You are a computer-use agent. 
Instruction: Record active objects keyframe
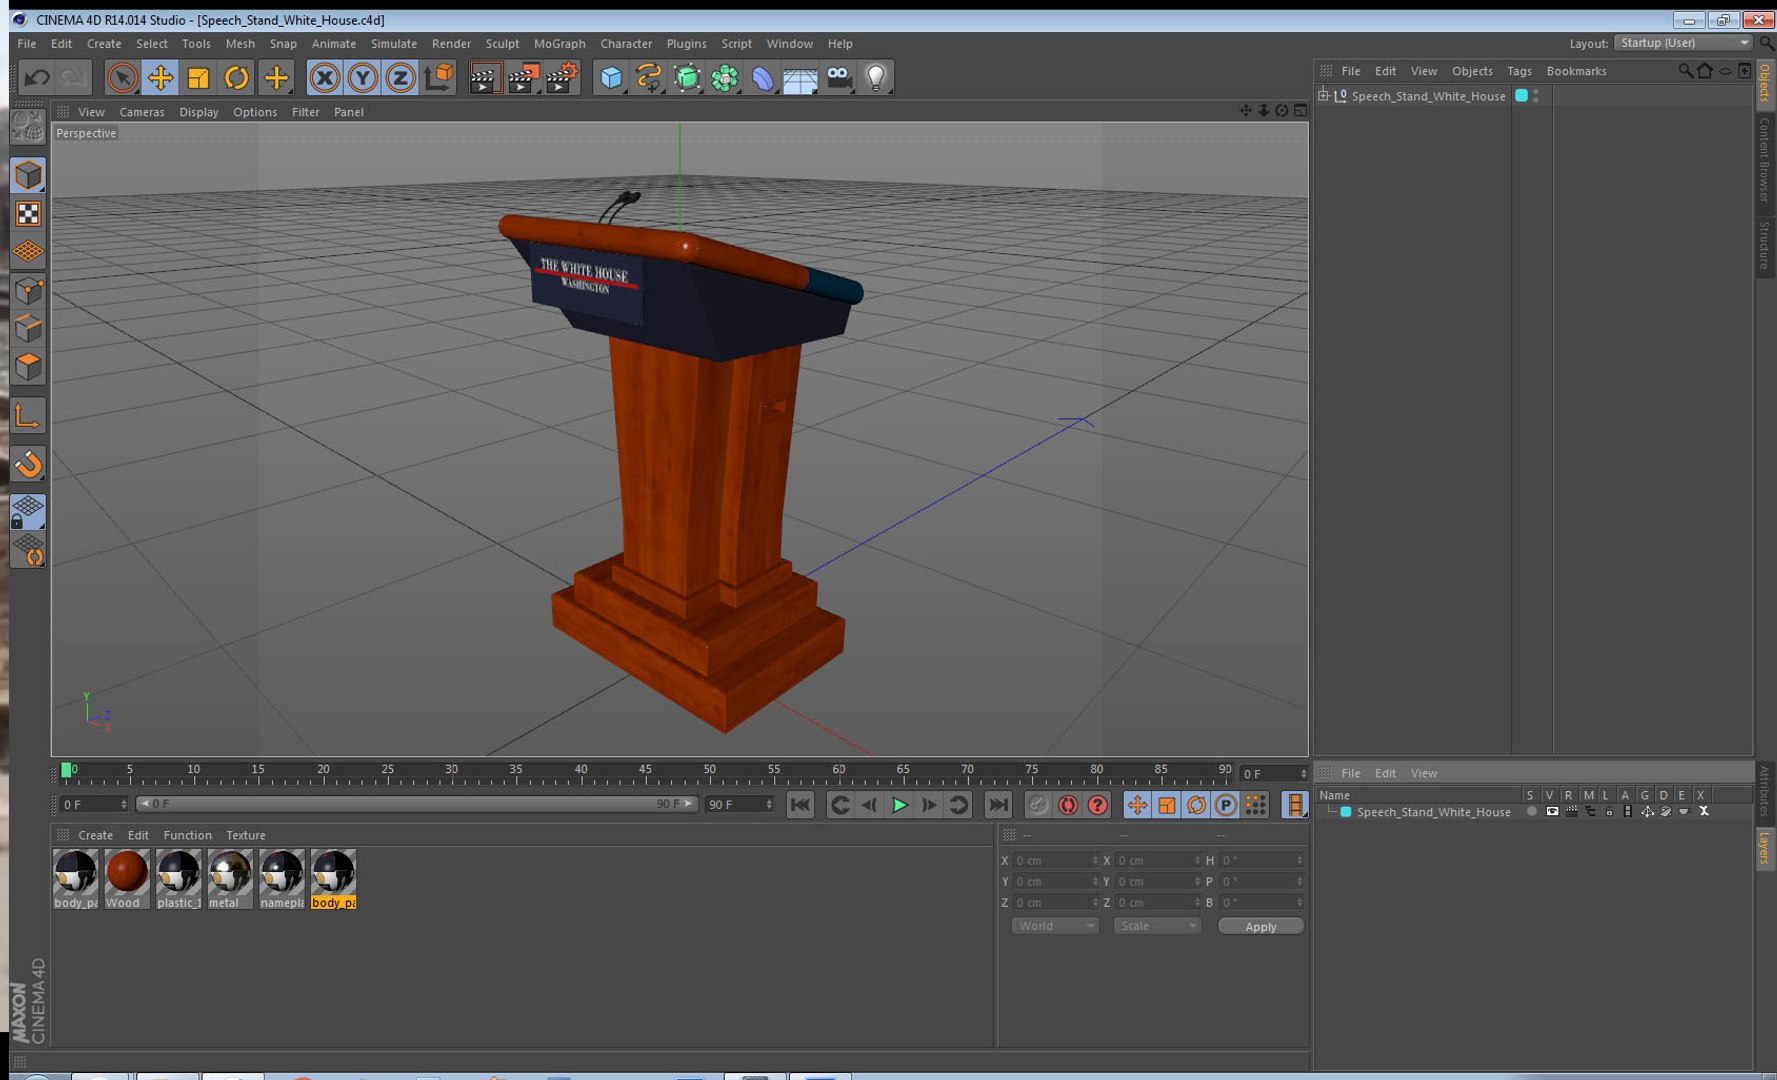click(x=1038, y=805)
